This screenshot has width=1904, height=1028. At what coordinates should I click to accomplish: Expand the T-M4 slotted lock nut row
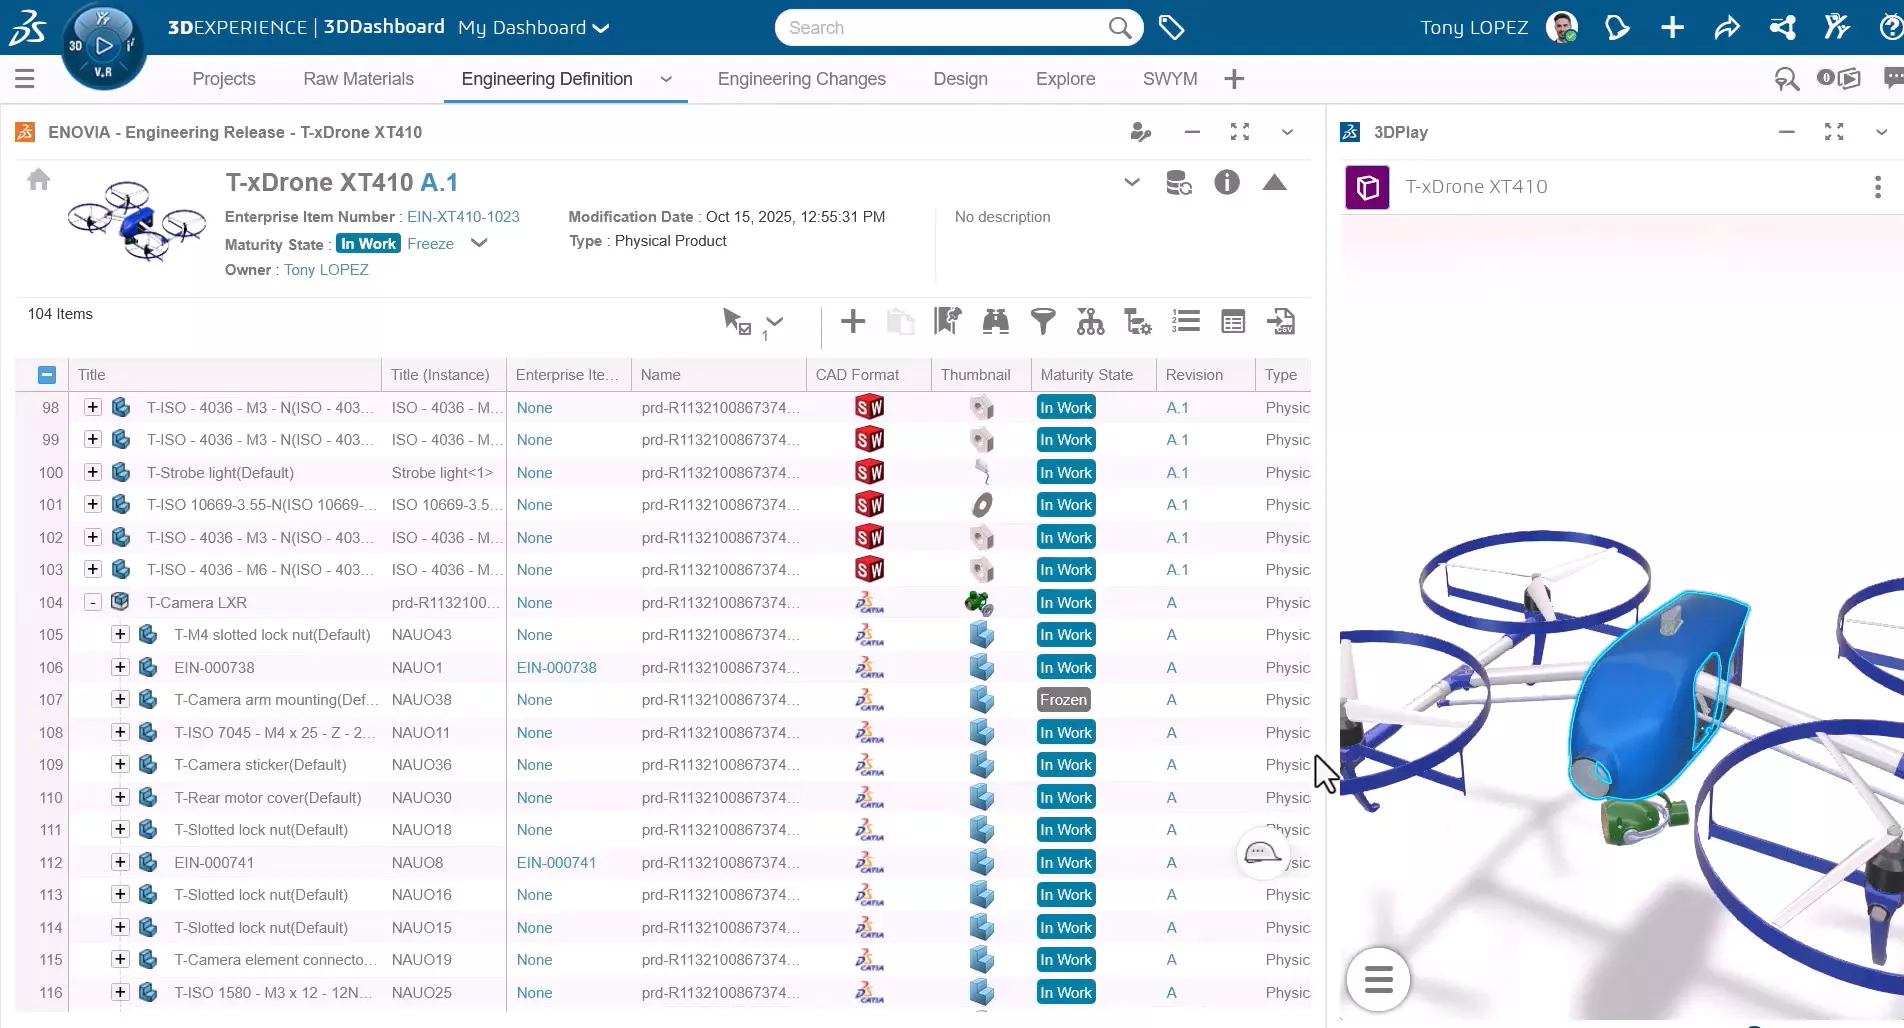tap(120, 634)
